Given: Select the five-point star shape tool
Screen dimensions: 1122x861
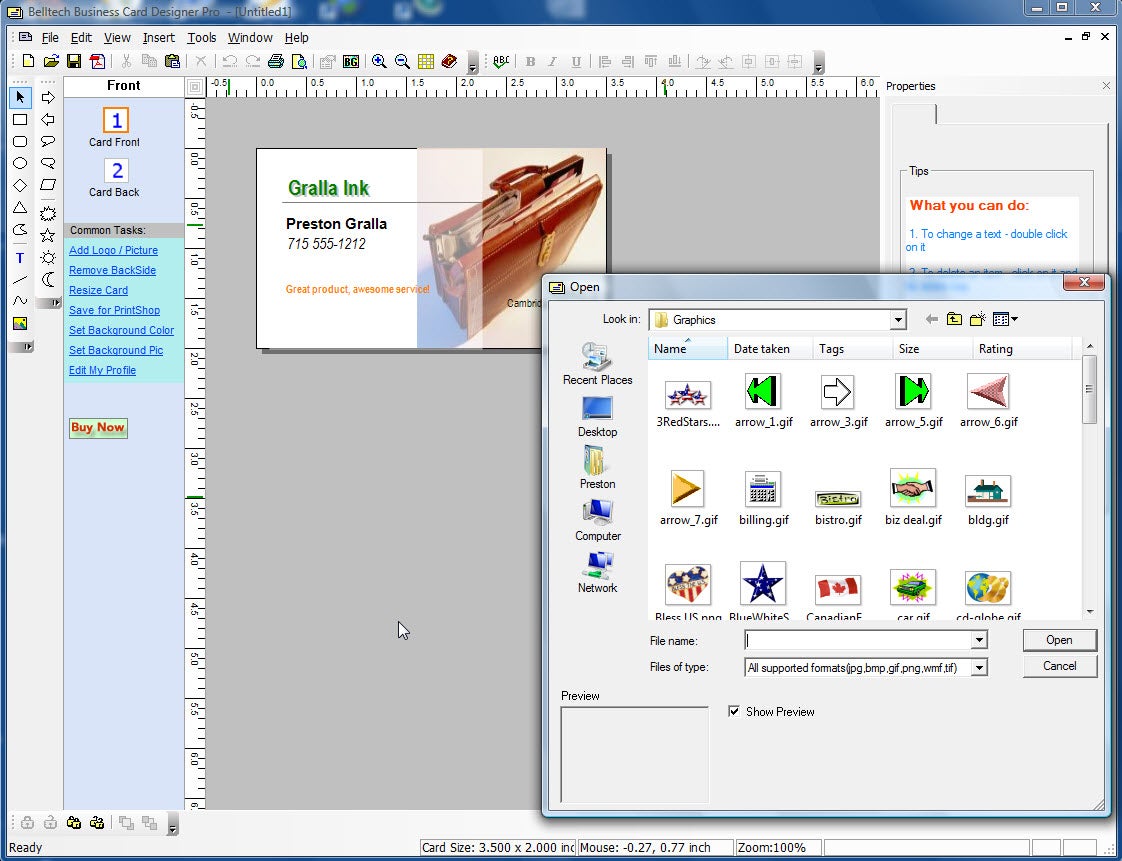Looking at the screenshot, I should pyautogui.click(x=48, y=235).
